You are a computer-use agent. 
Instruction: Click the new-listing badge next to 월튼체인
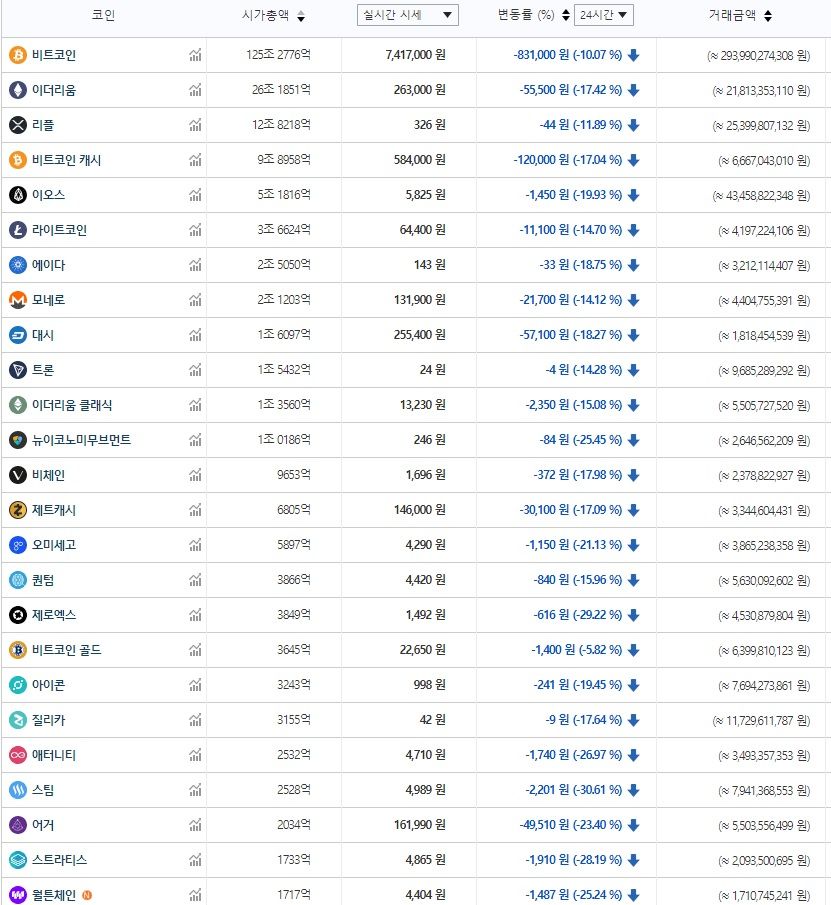click(87, 895)
